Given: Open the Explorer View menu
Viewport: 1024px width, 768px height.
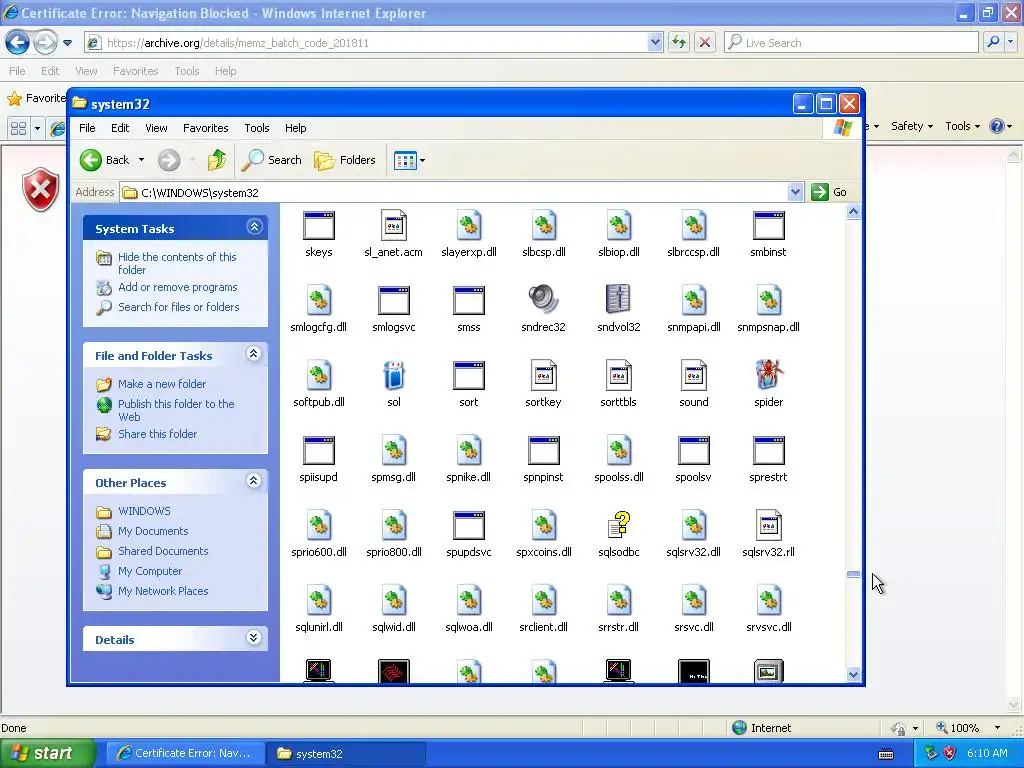Looking at the screenshot, I should coord(156,128).
